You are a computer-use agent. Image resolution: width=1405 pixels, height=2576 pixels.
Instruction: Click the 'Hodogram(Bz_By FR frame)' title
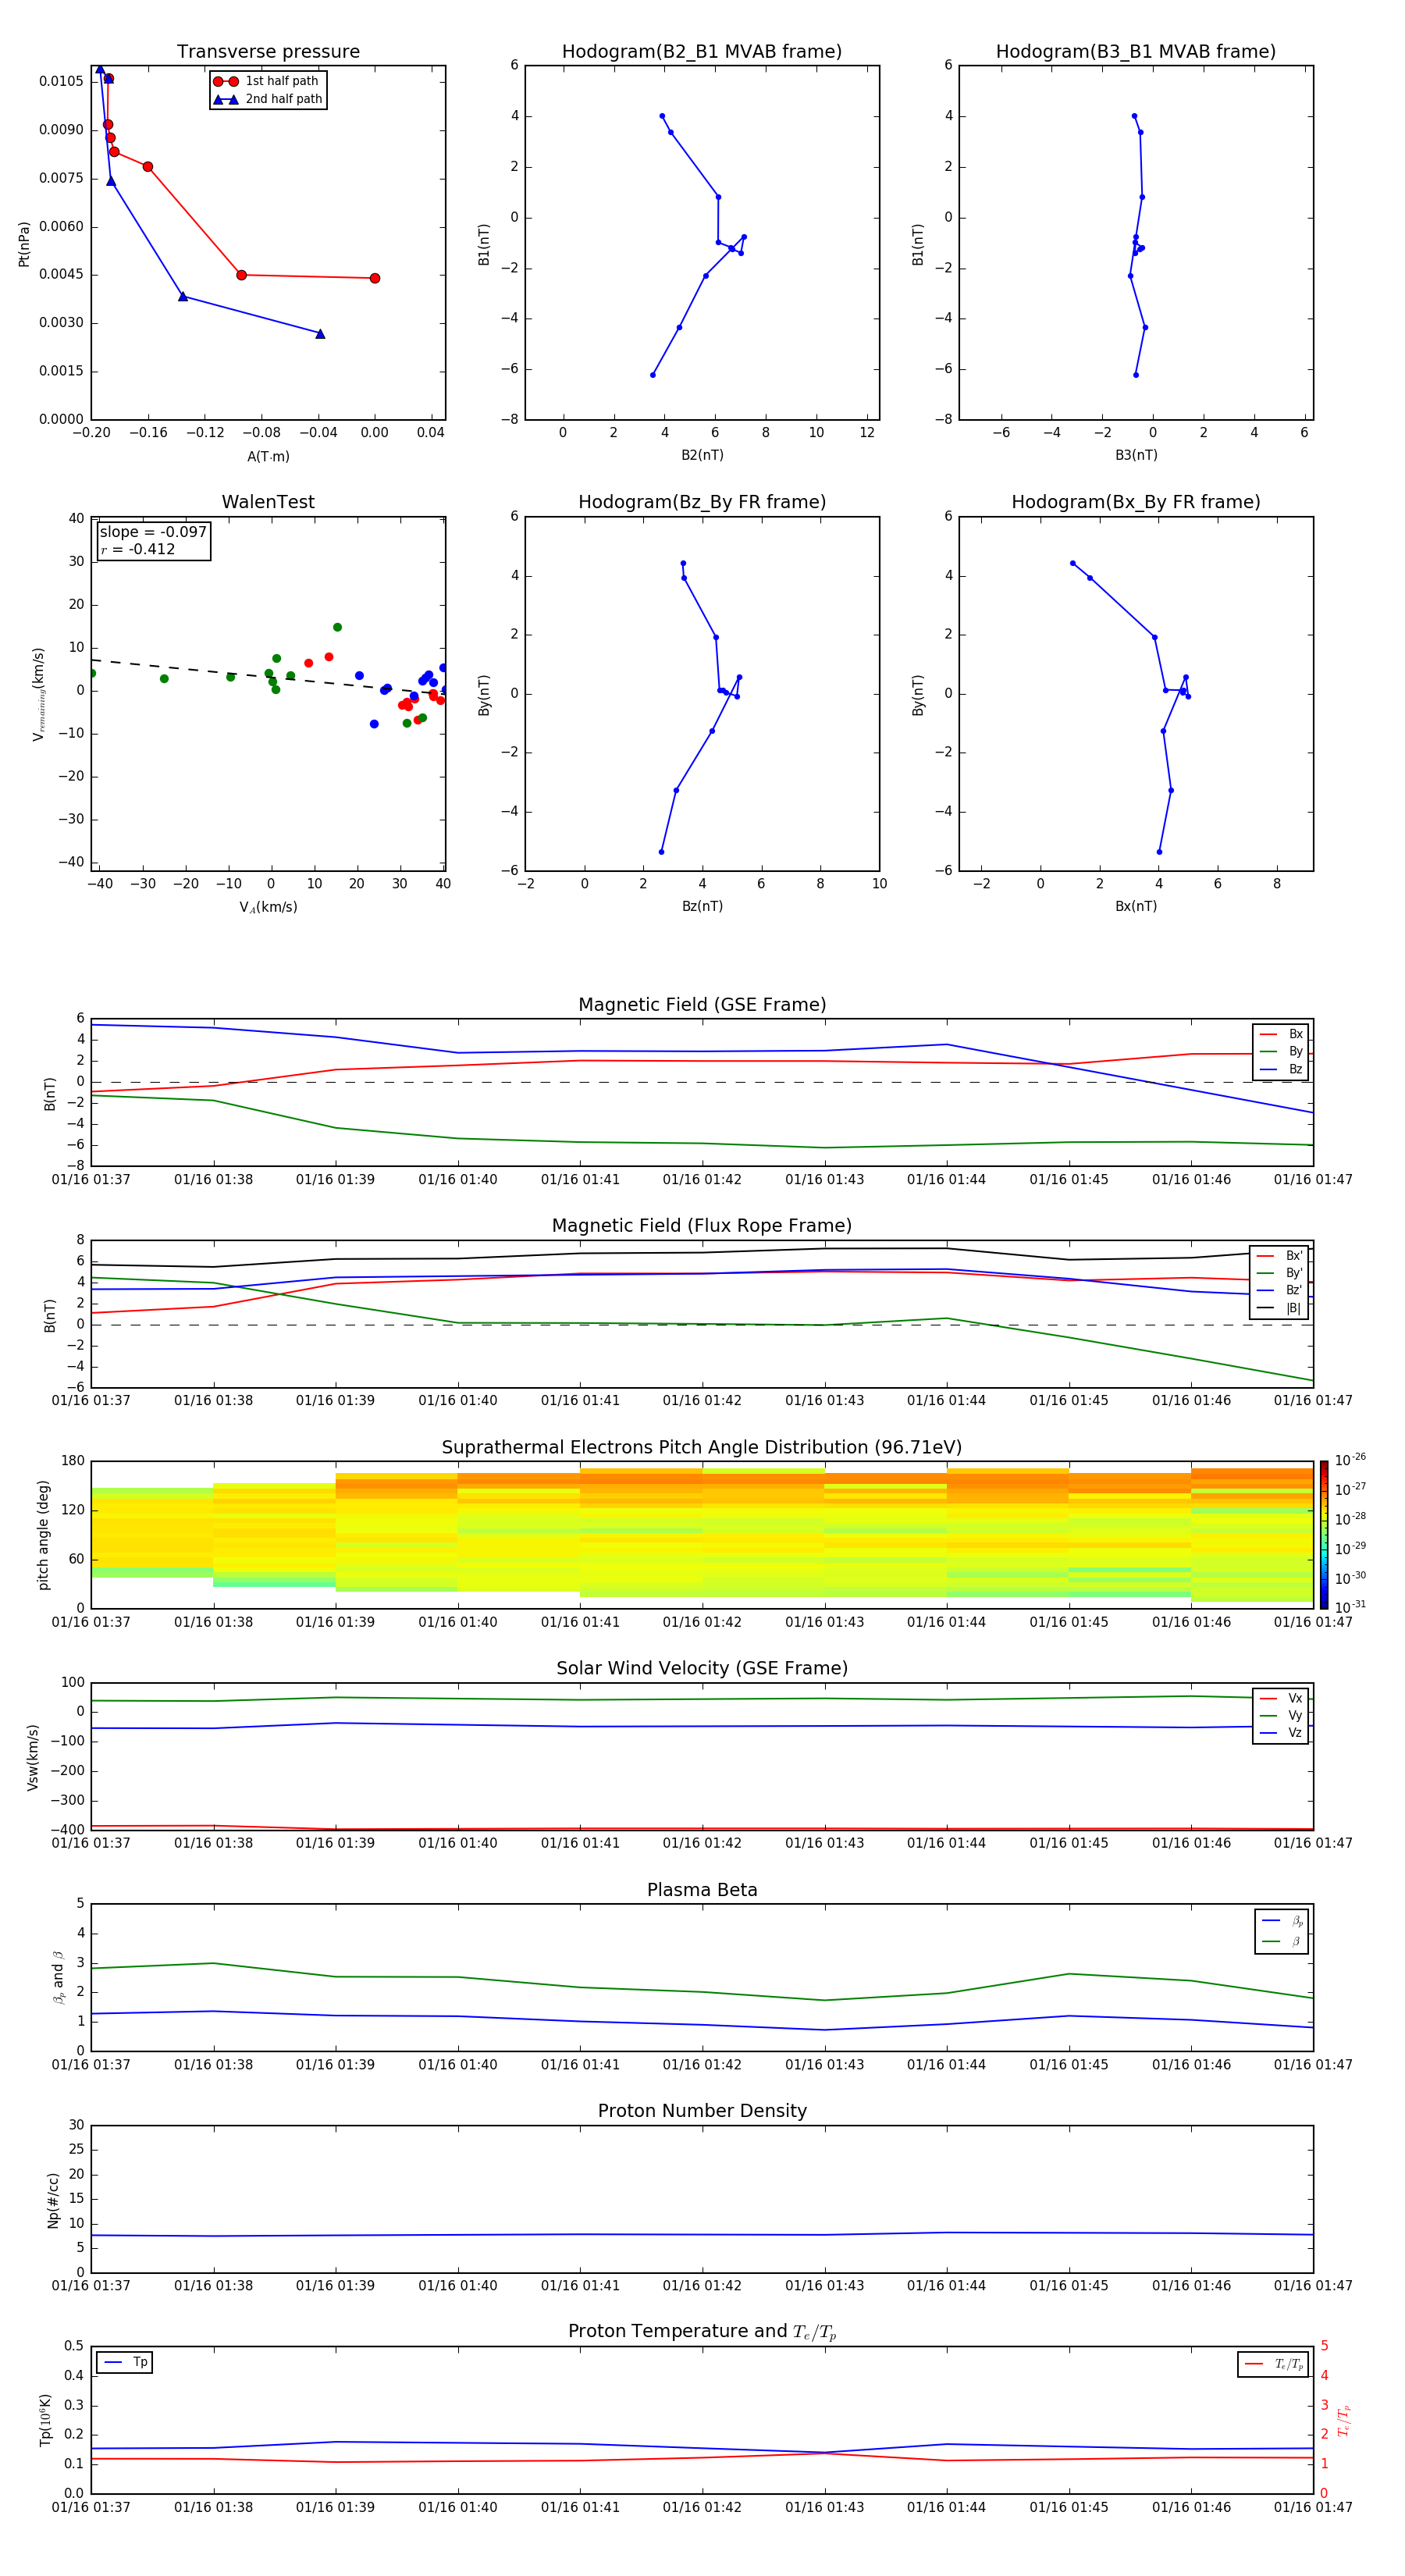702,502
